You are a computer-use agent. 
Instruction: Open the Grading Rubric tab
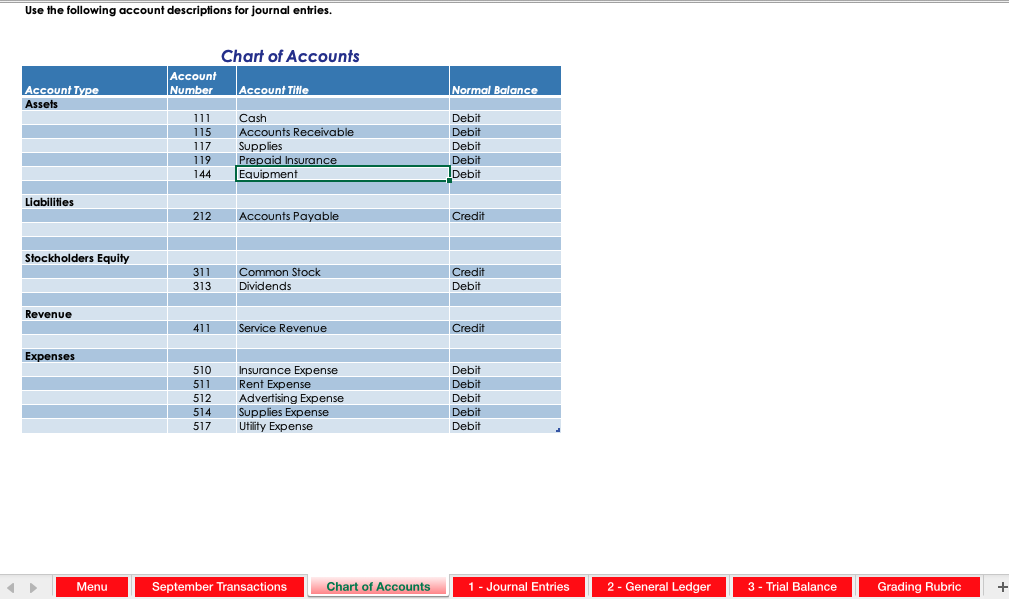pyautogui.click(x=918, y=586)
